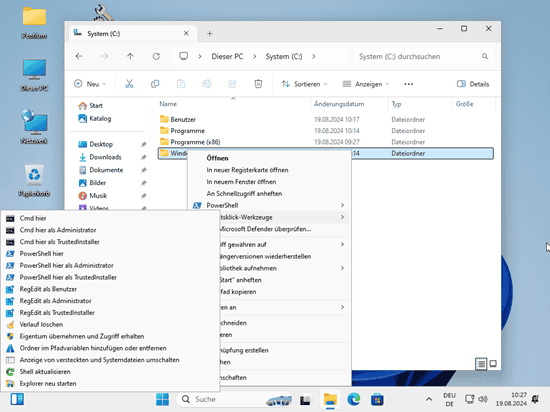Open Microsoft Edge from the taskbar
This screenshot has width=550, height=412.
click(354, 399)
